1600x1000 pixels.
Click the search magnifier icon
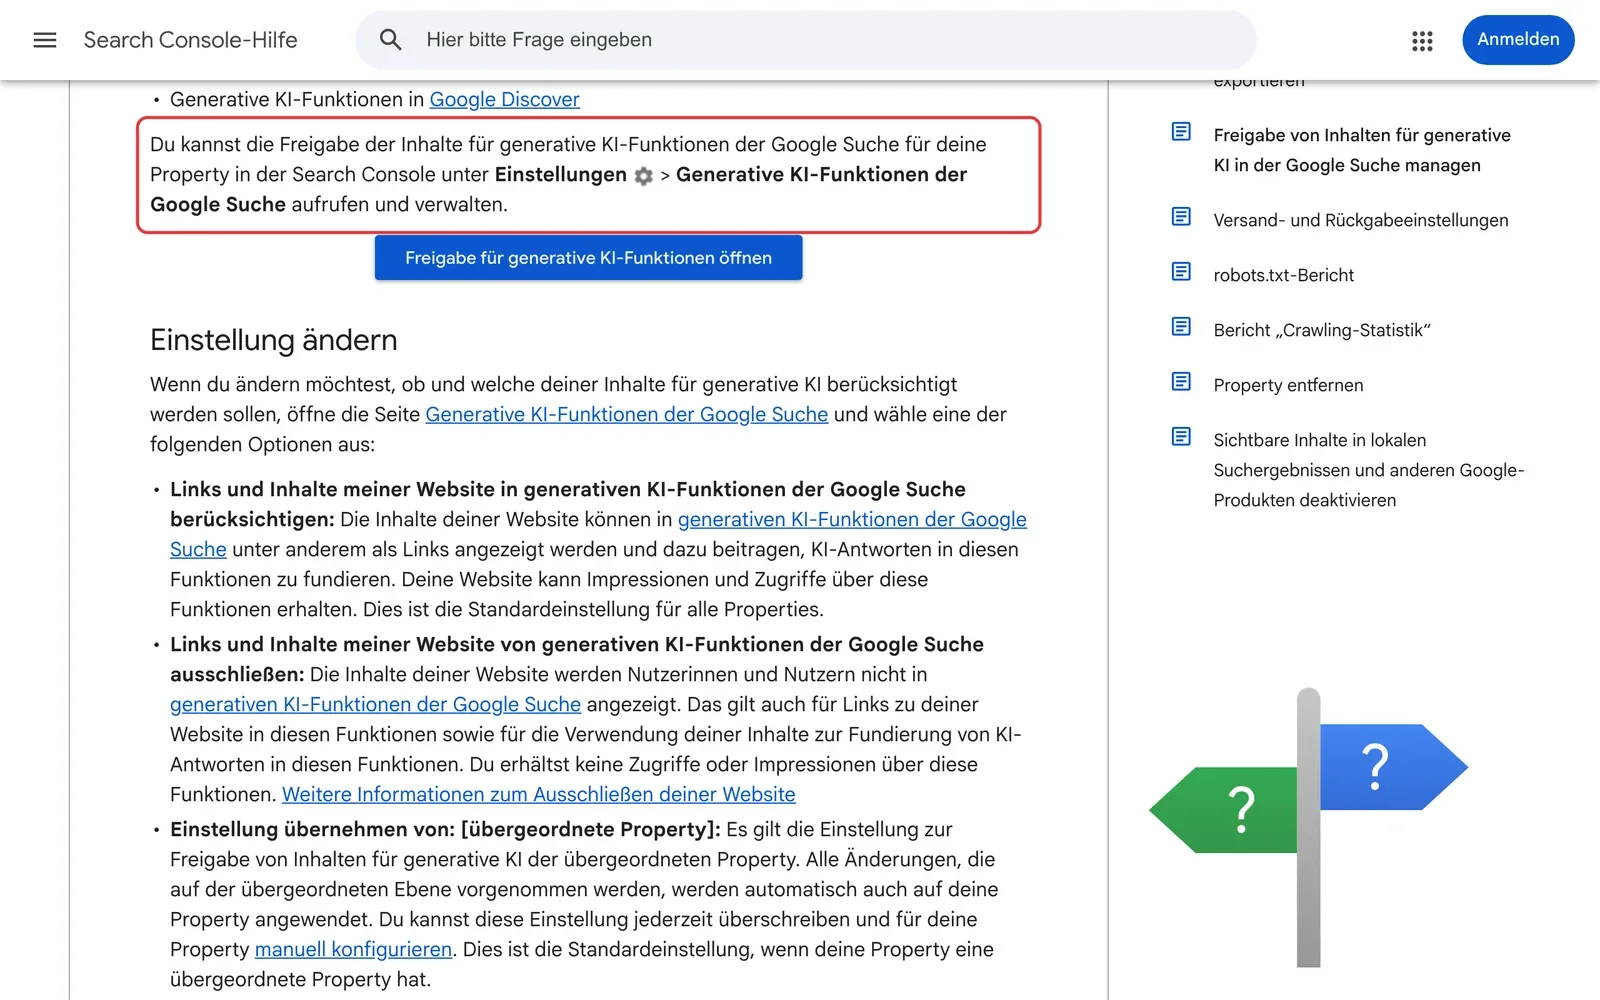tap(391, 40)
